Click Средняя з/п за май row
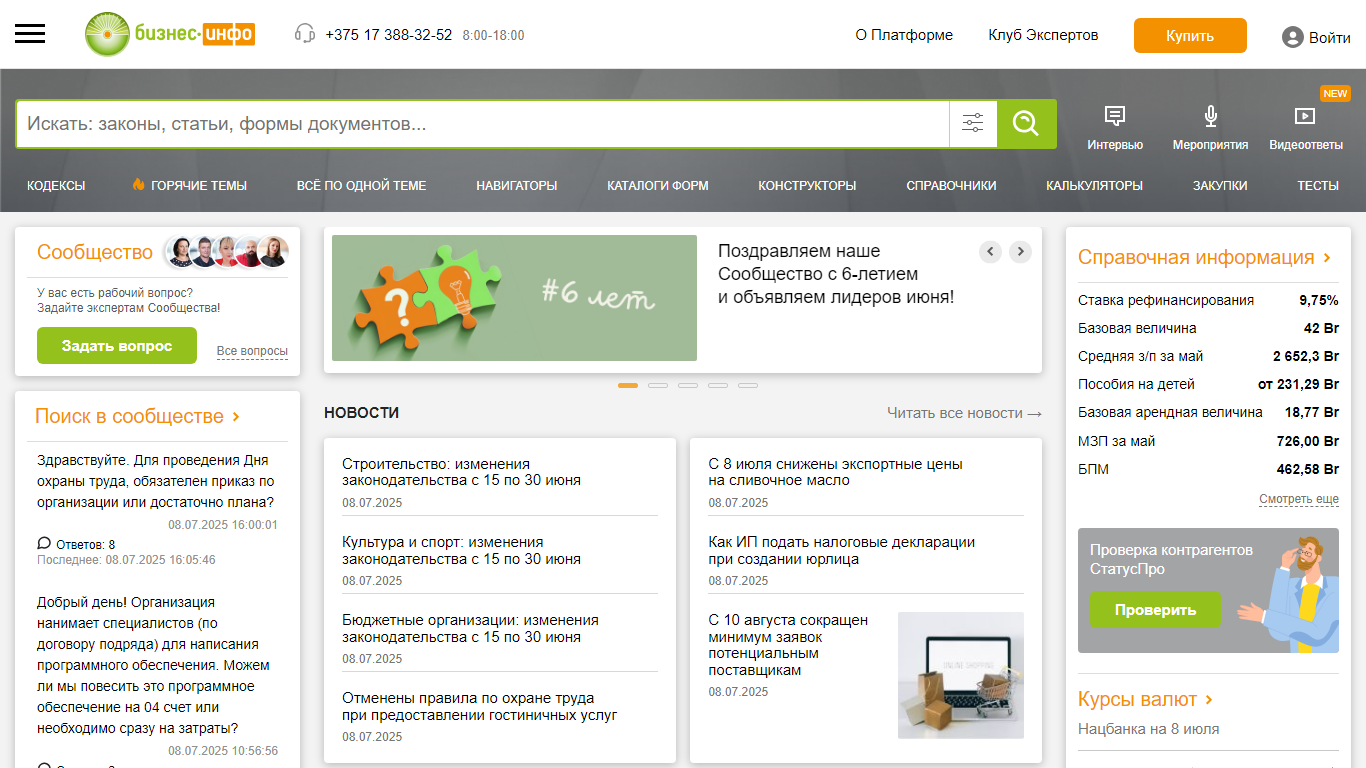Viewport: 1366px width, 768px height. pyautogui.click(x=1208, y=356)
